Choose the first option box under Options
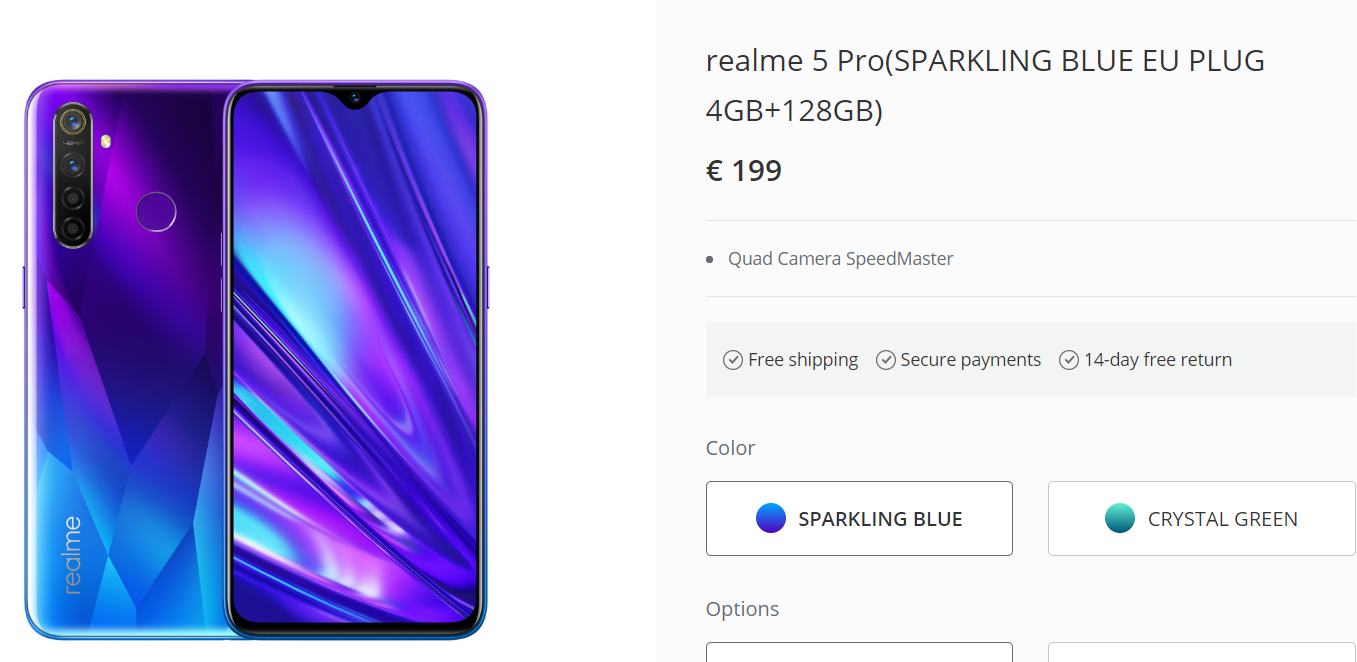 point(859,652)
